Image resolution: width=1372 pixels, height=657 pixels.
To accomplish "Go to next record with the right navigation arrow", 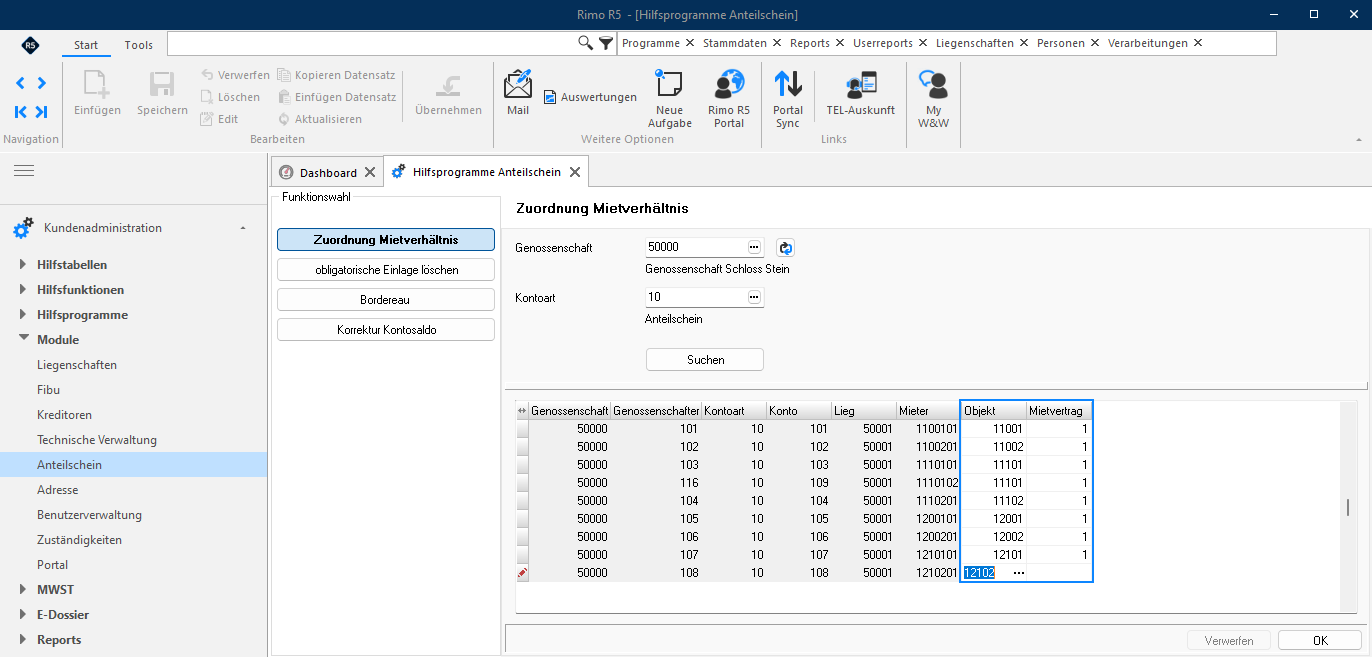I will (x=41, y=83).
